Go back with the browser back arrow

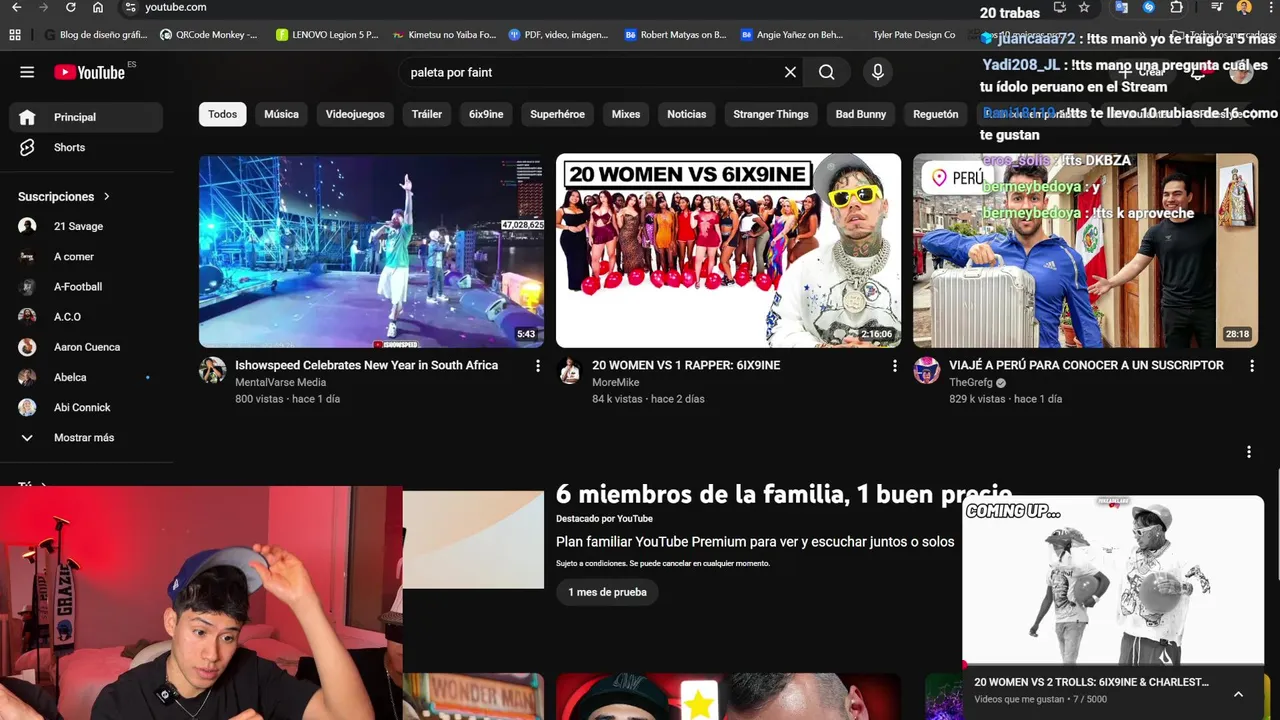click(16, 7)
